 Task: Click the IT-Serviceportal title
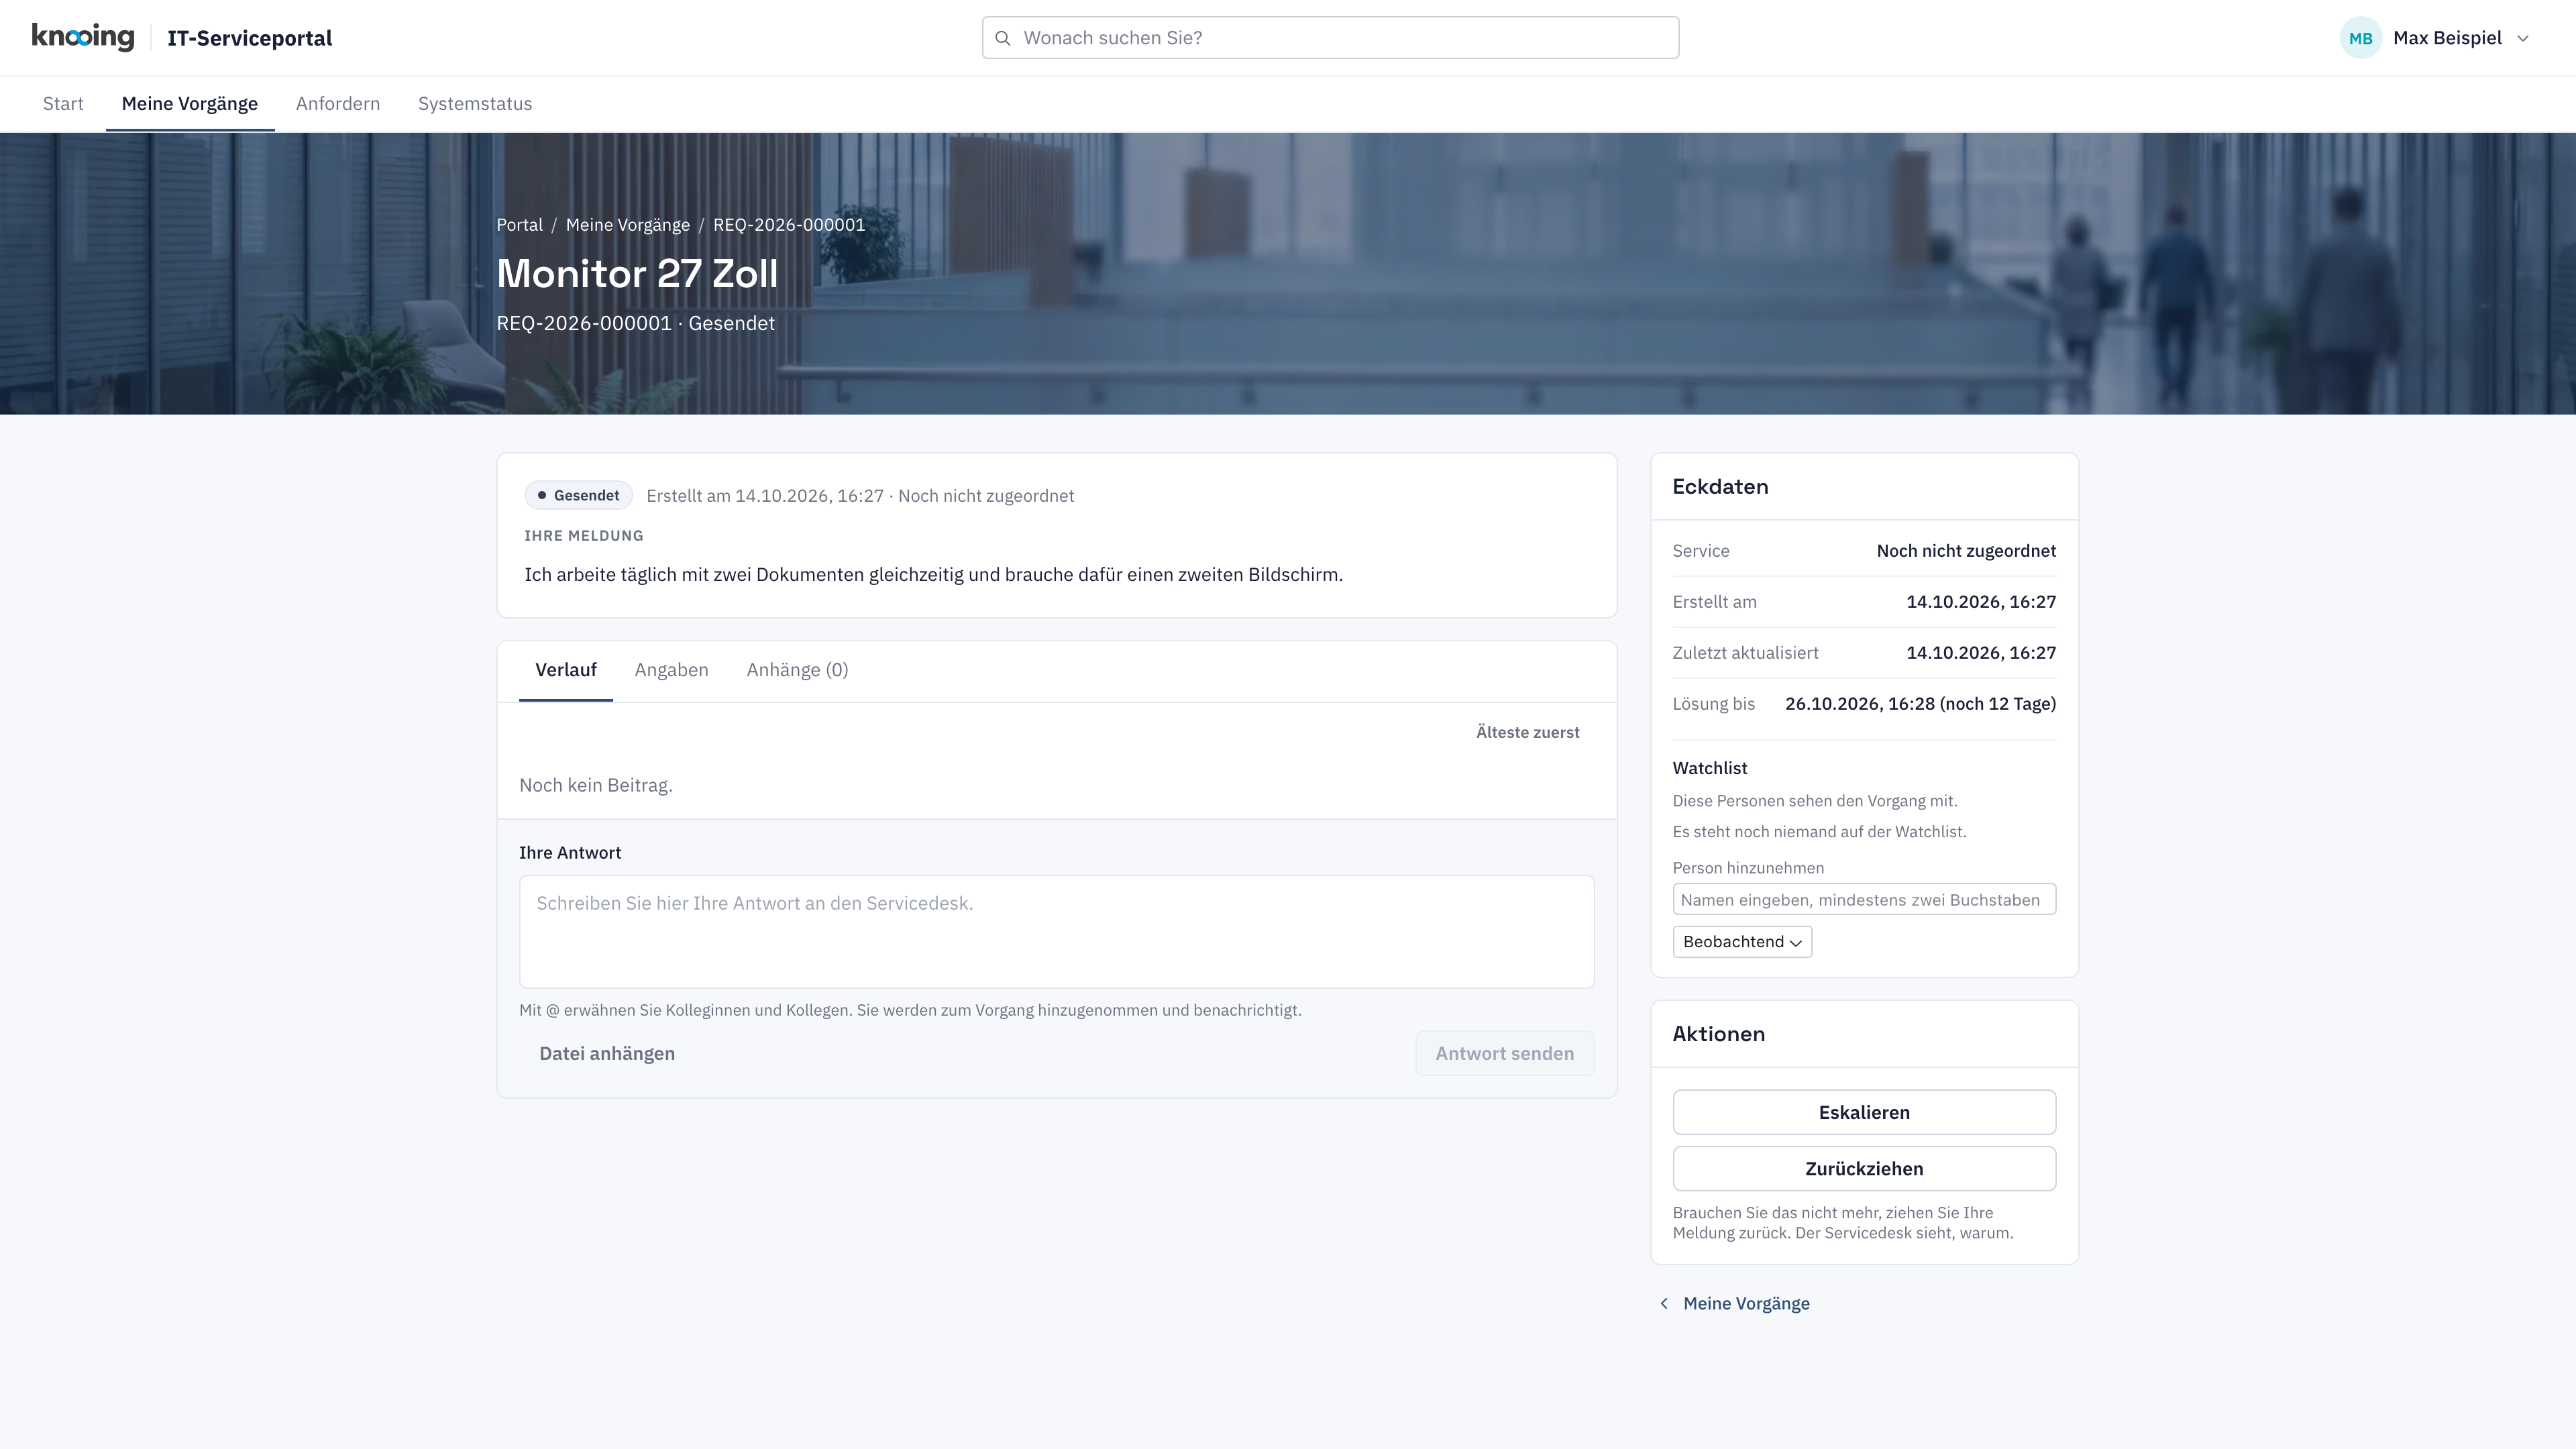pyautogui.click(x=250, y=38)
